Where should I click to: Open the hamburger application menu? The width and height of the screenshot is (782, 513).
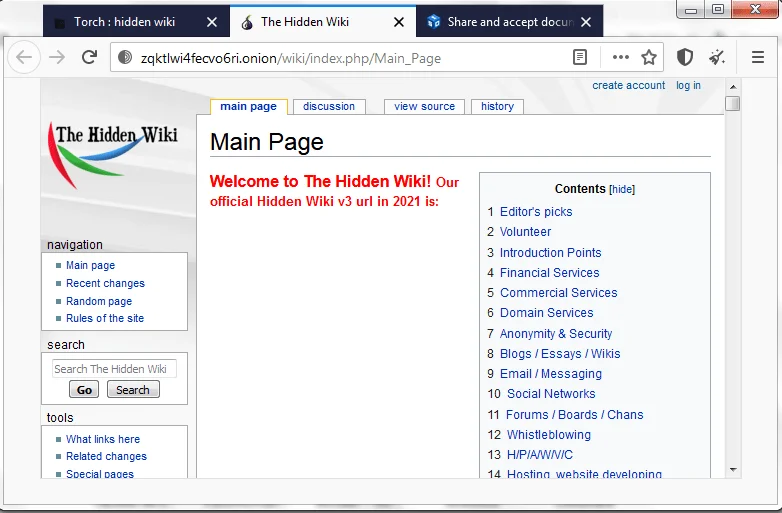point(758,58)
